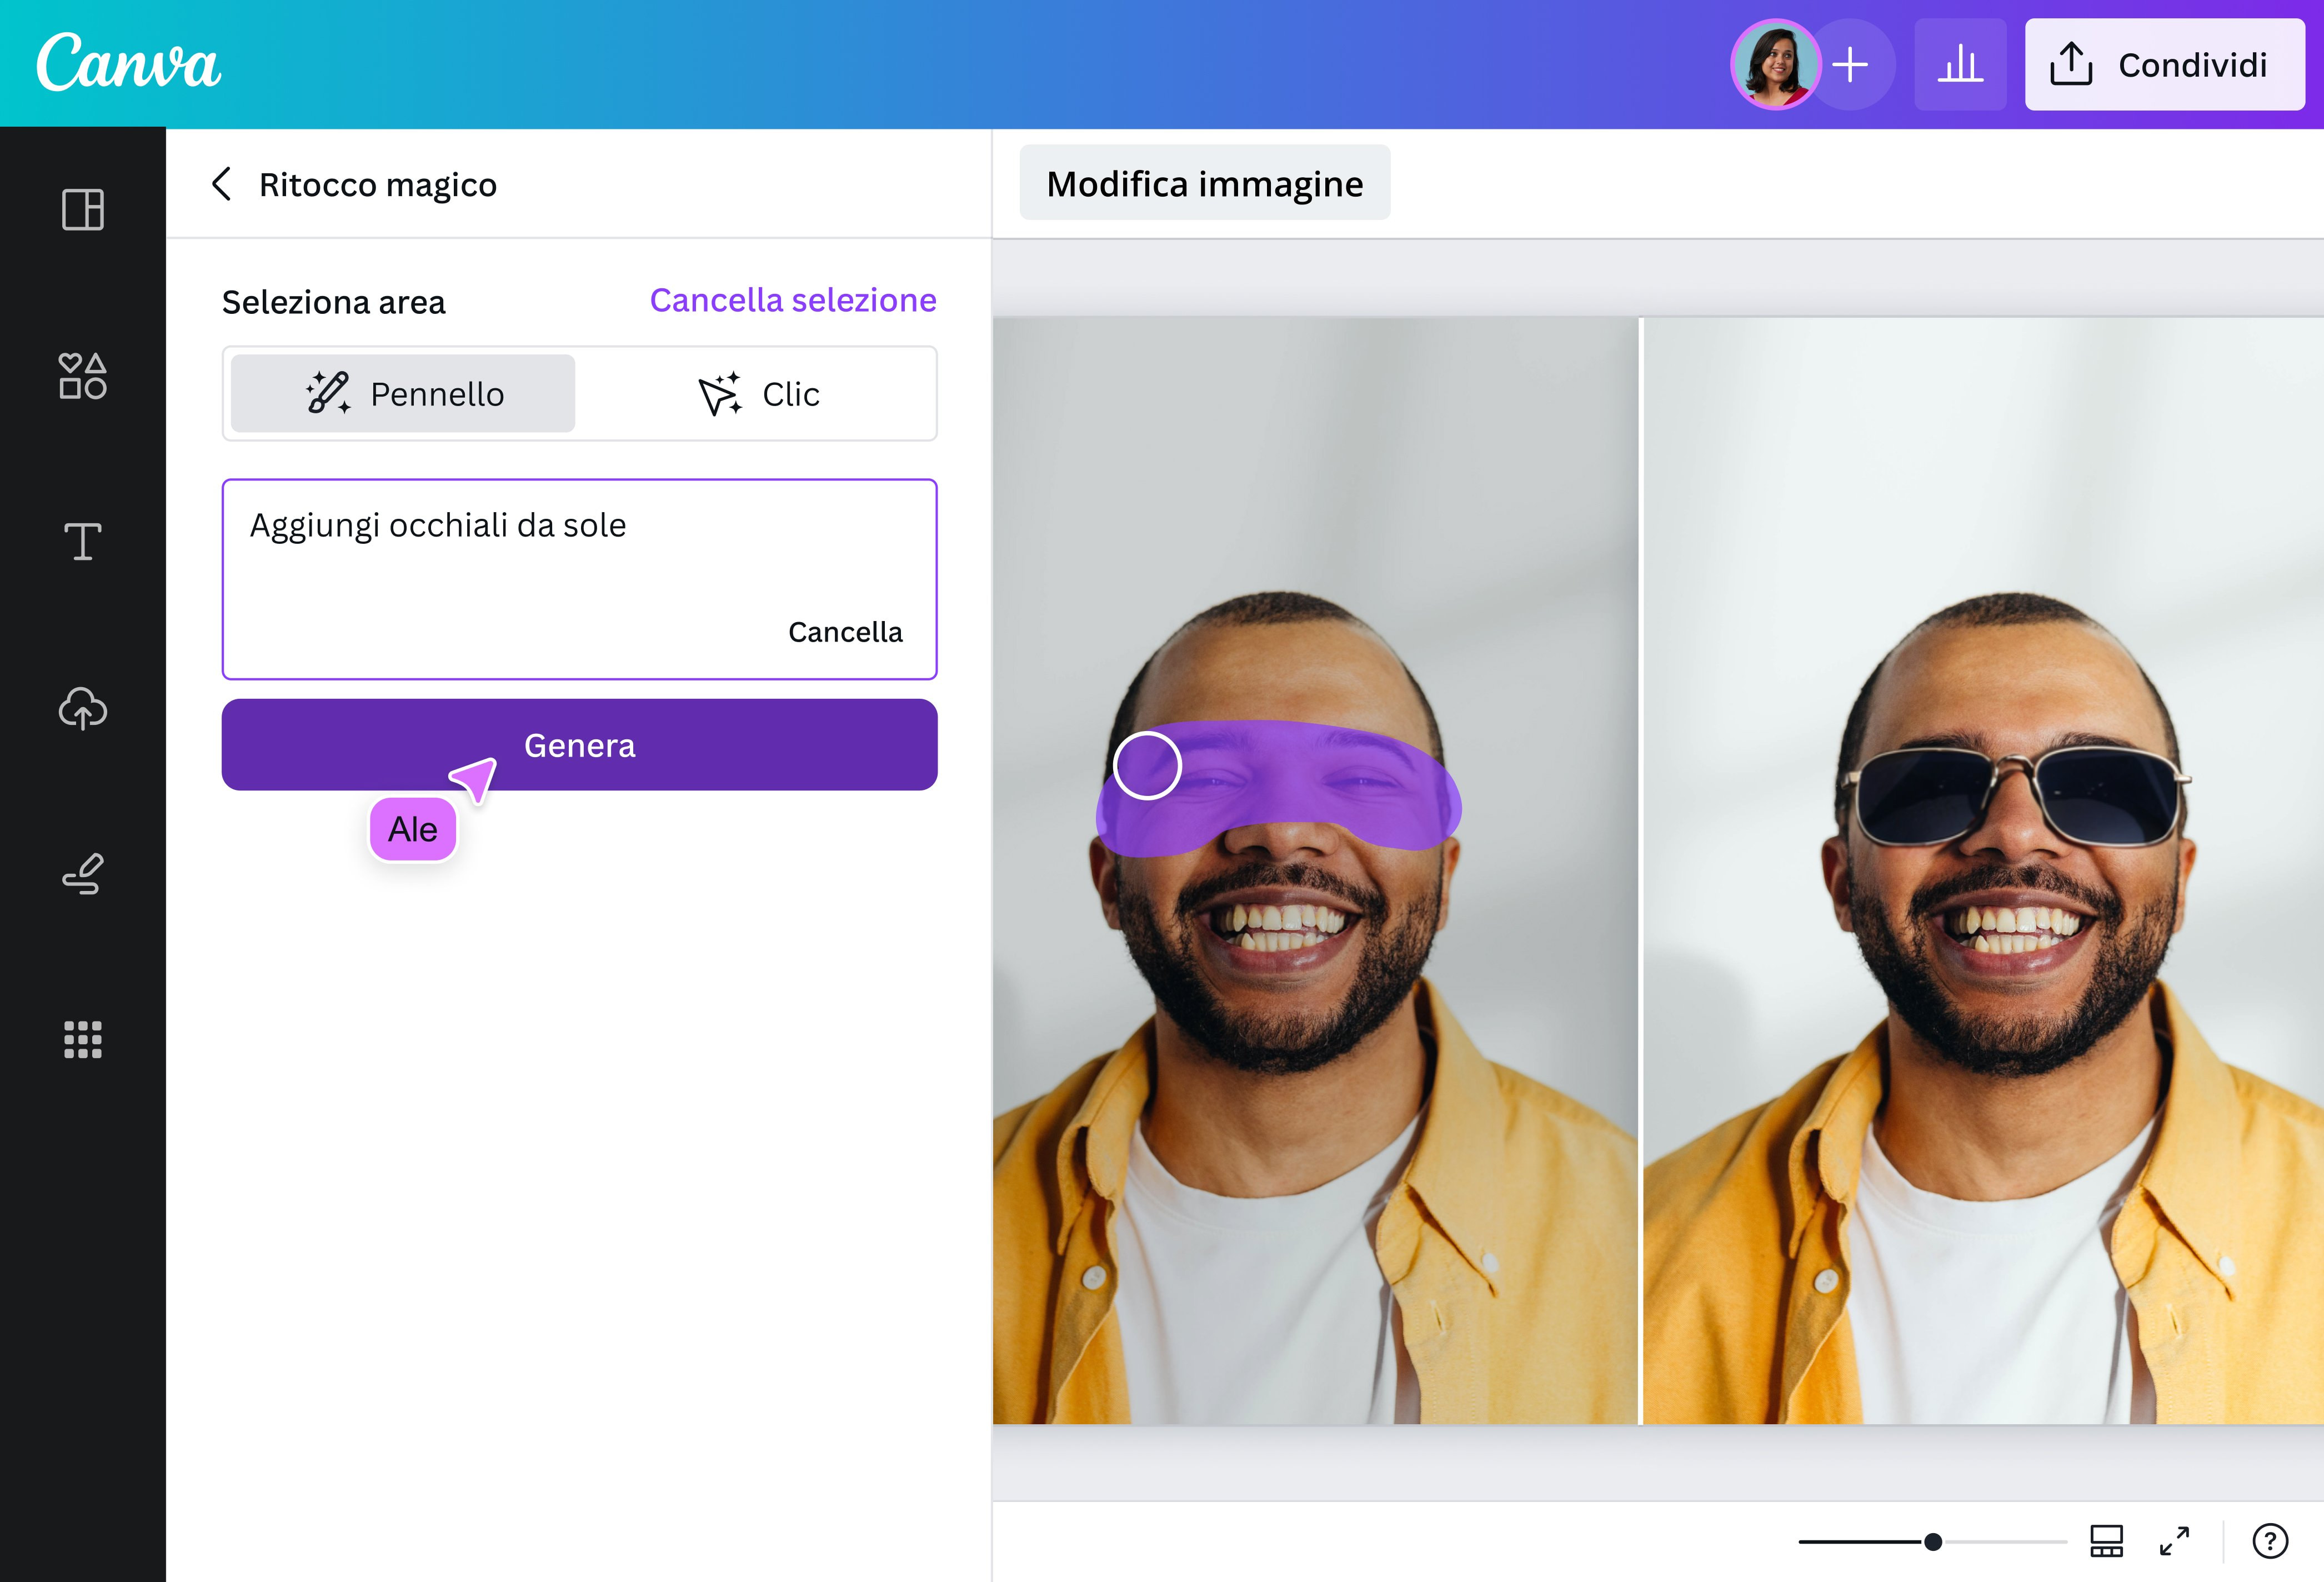This screenshot has width=2324, height=1582.
Task: Open the Apps grid icon in sidebar
Action: [x=83, y=1040]
